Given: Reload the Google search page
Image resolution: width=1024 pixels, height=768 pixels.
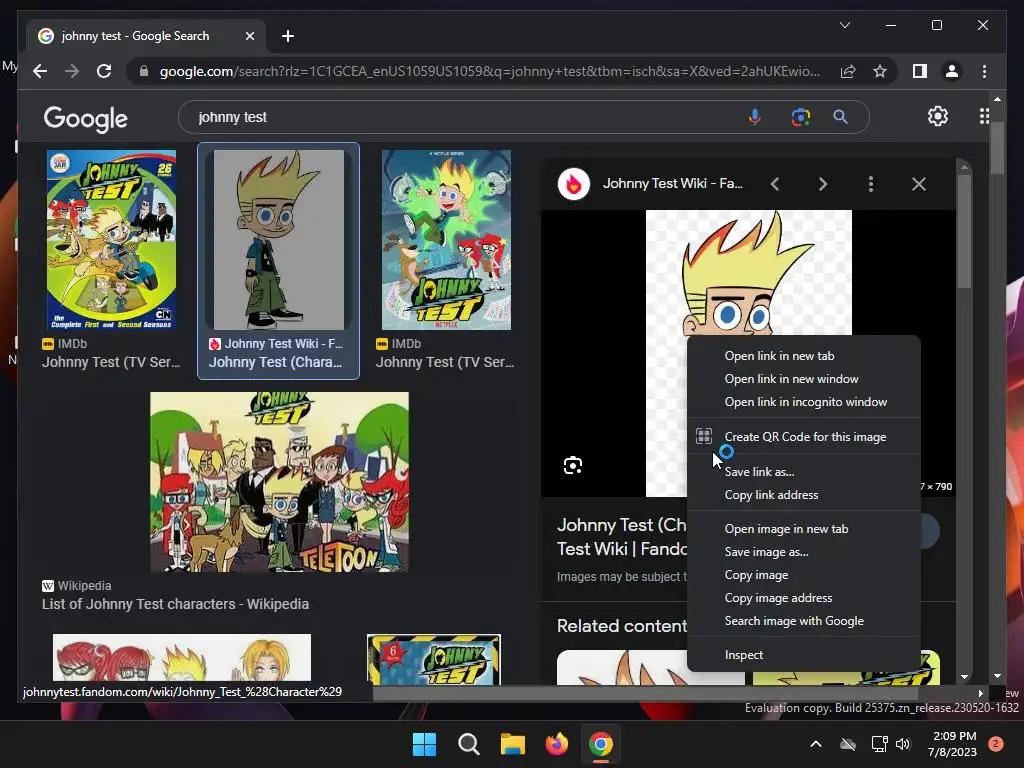Looking at the screenshot, I should (x=104, y=71).
